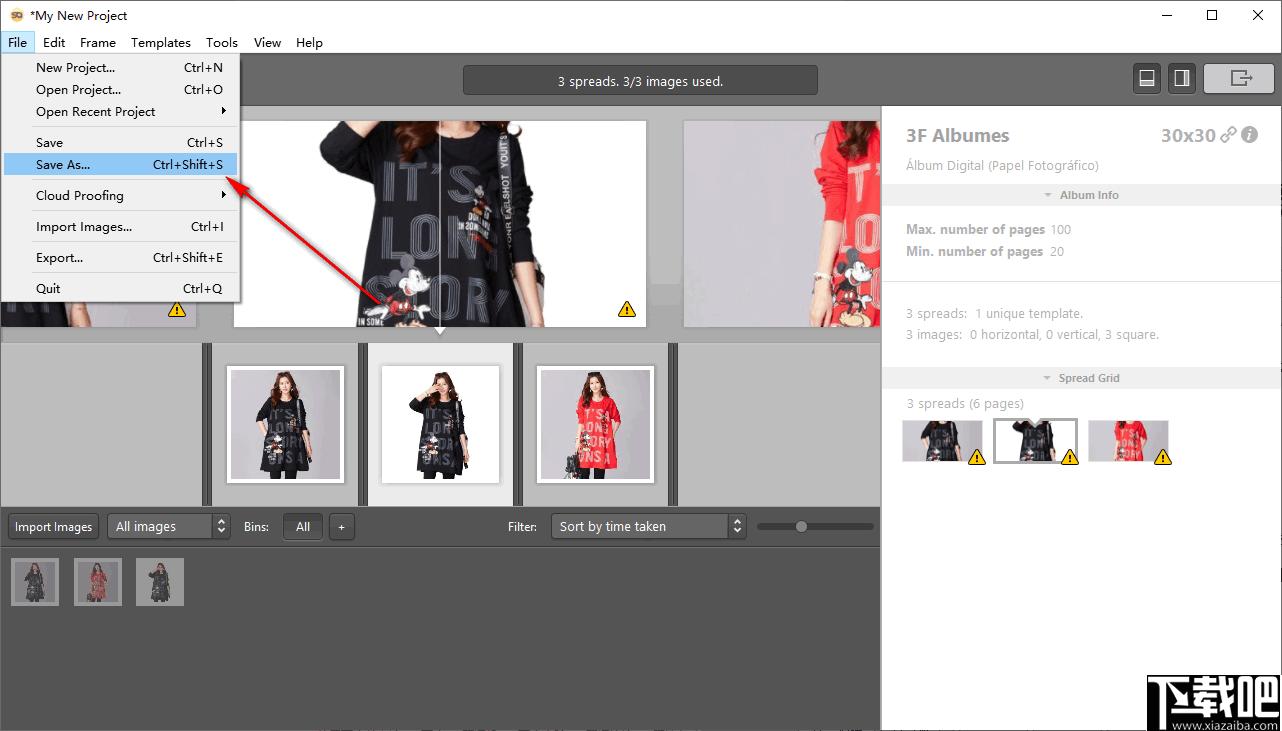Toggle the bottom panel layout icon
This screenshot has width=1282, height=731.
pyautogui.click(x=1147, y=79)
